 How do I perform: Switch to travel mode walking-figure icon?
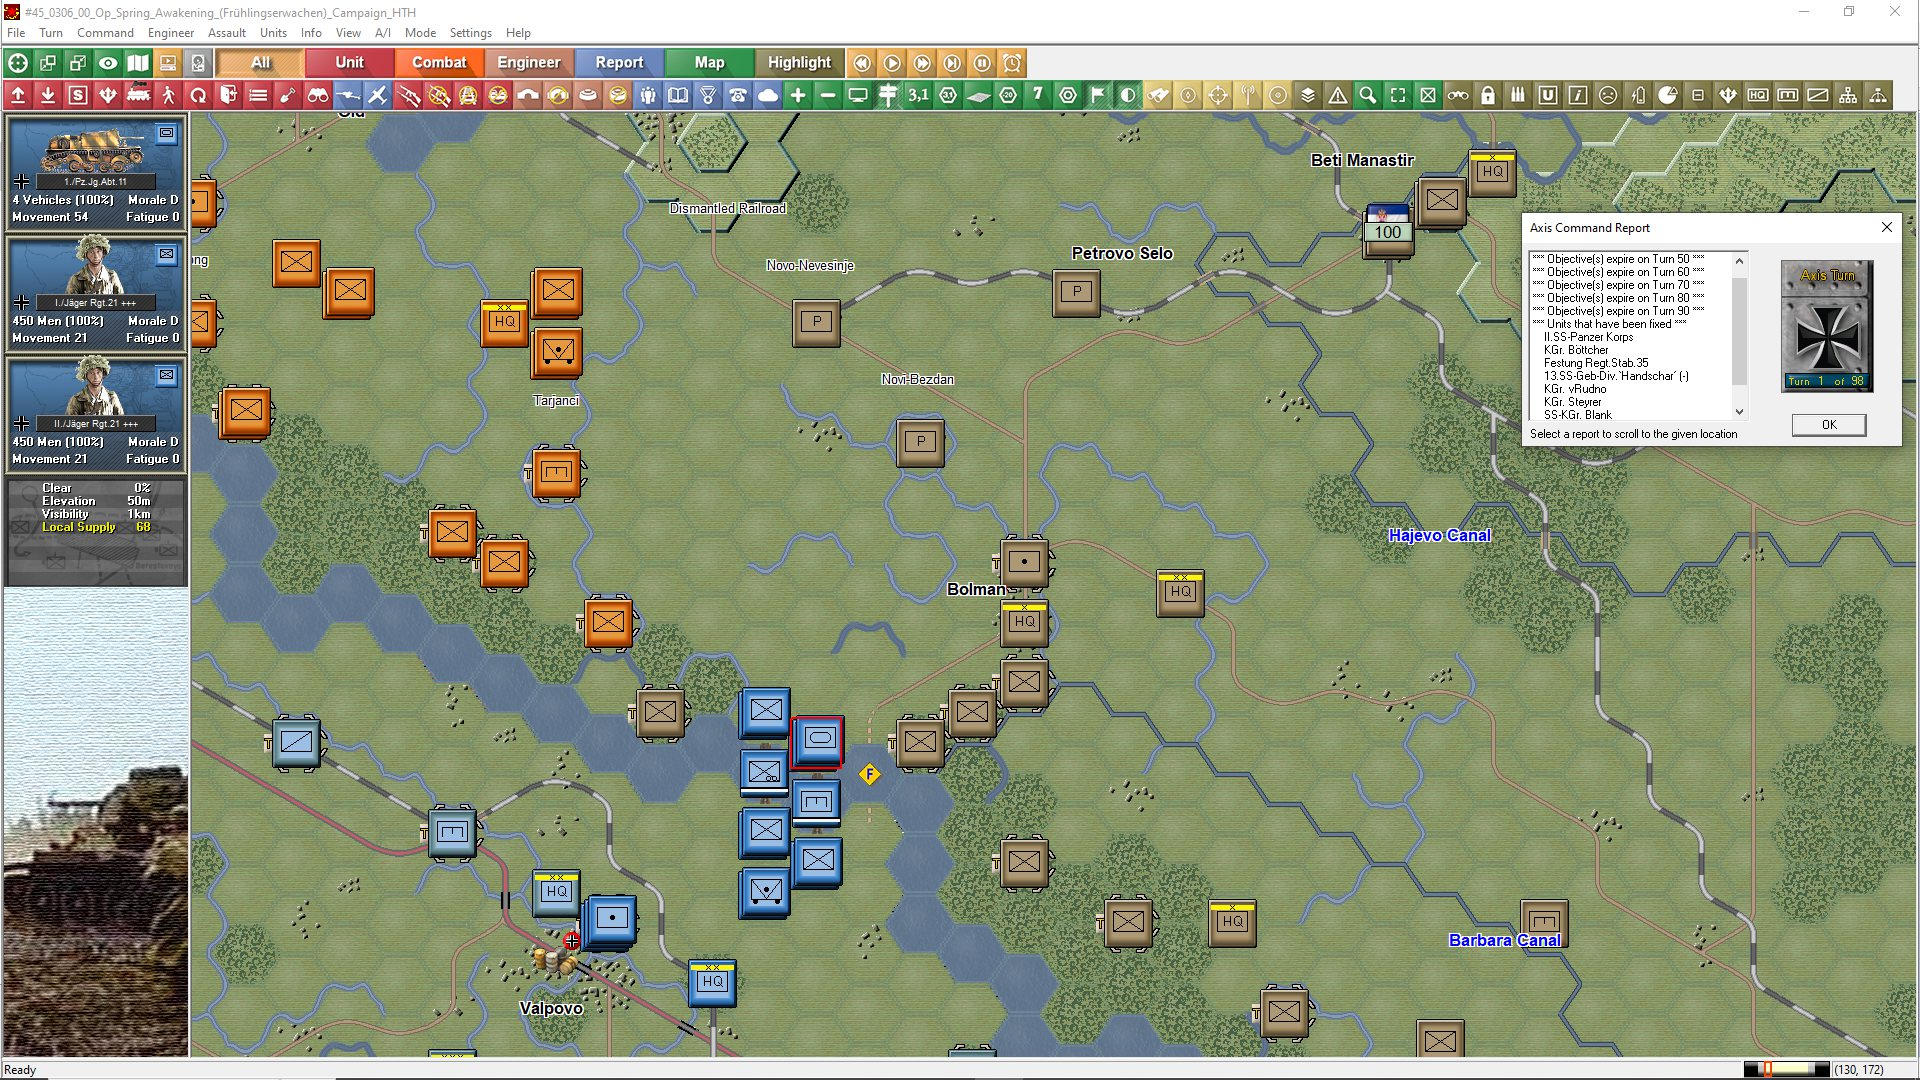click(168, 95)
